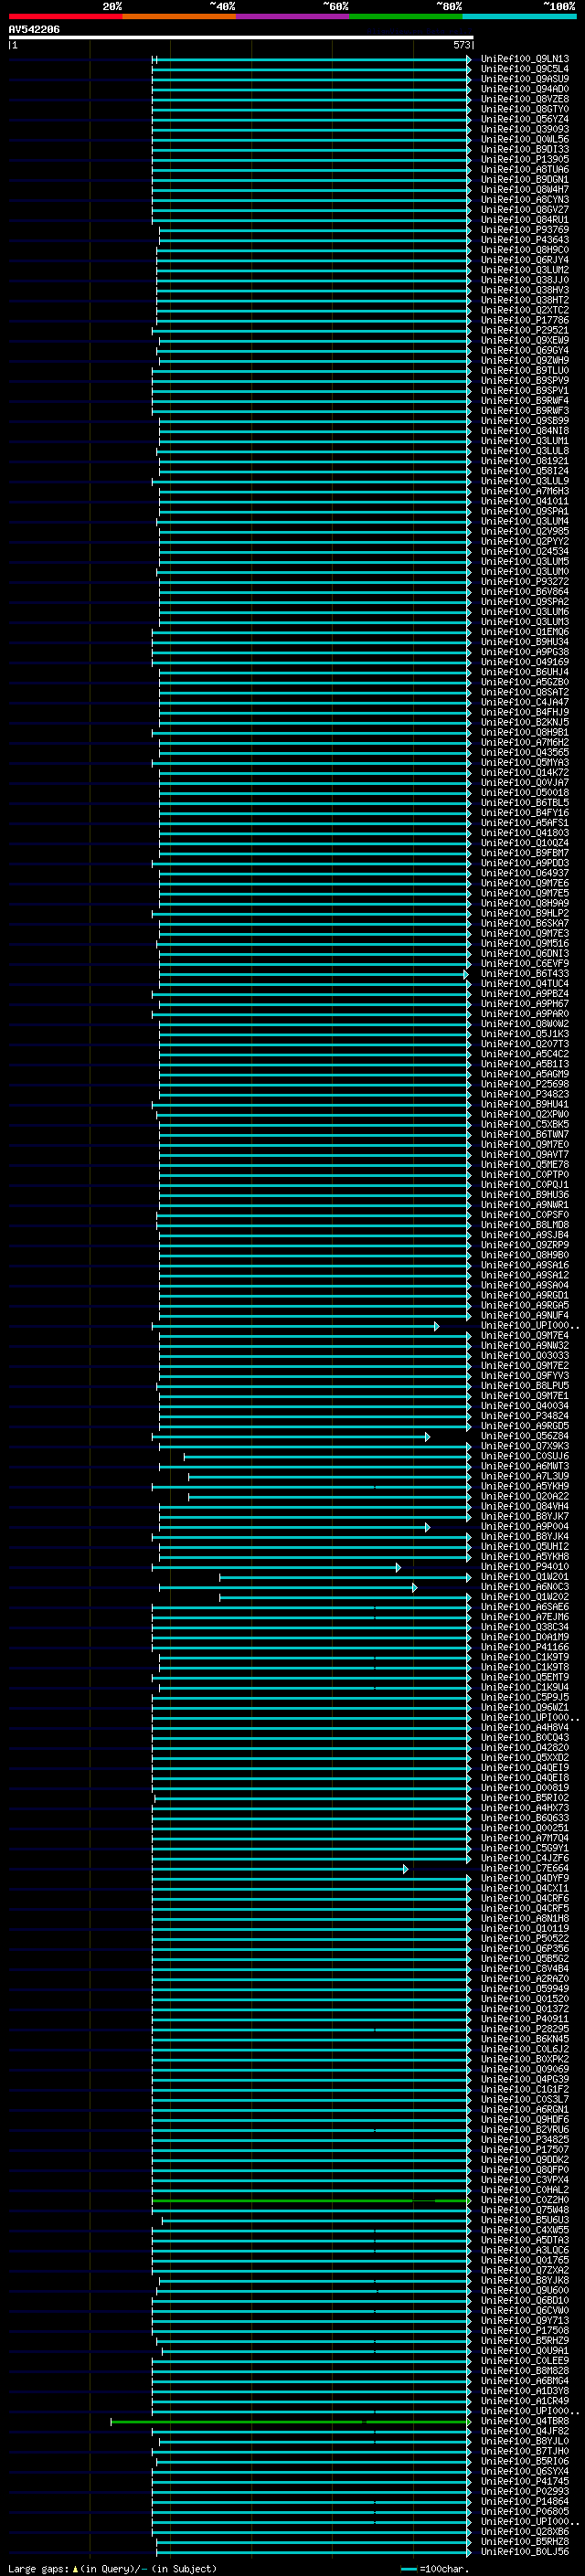The image size is (585, 2576).
Task: Select label UniRef100_Q6RJY4
Action: coord(525,260)
